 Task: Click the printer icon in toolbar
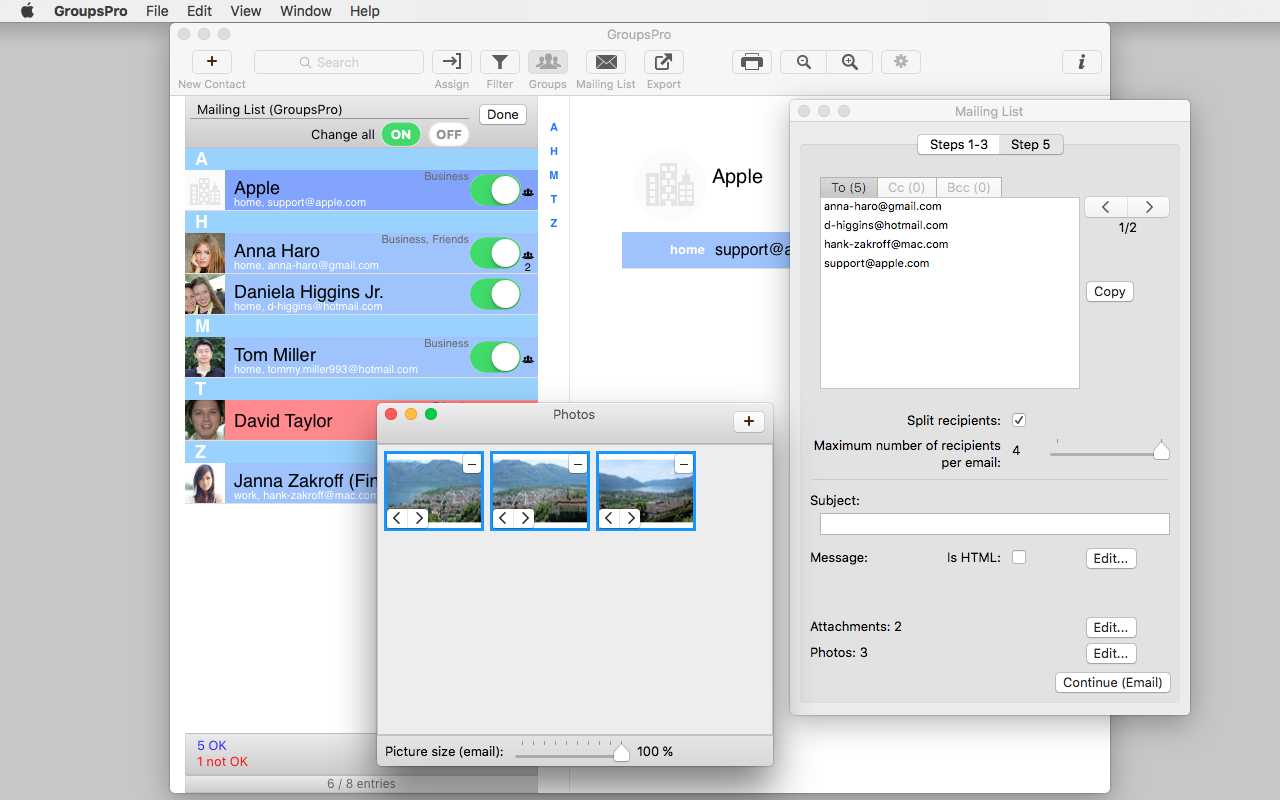coord(752,62)
